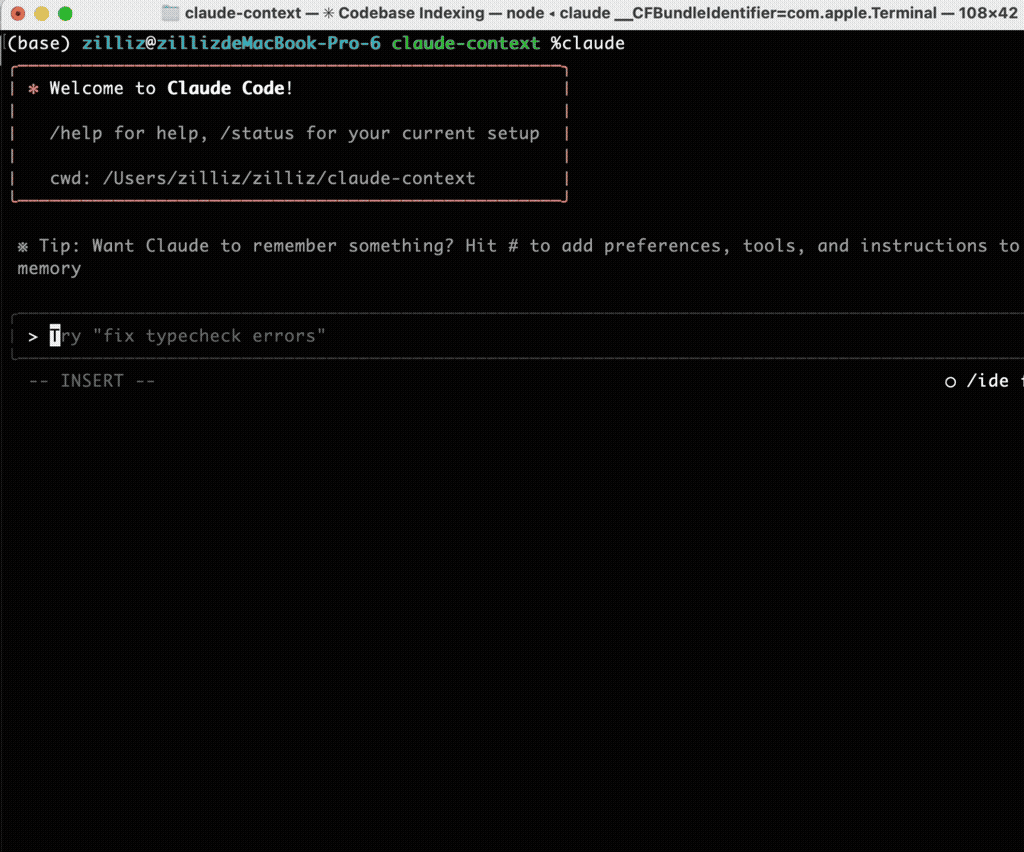The image size is (1024, 852).
Task: Click the folder proxy icon in the title bar
Action: pyautogui.click(x=170, y=14)
